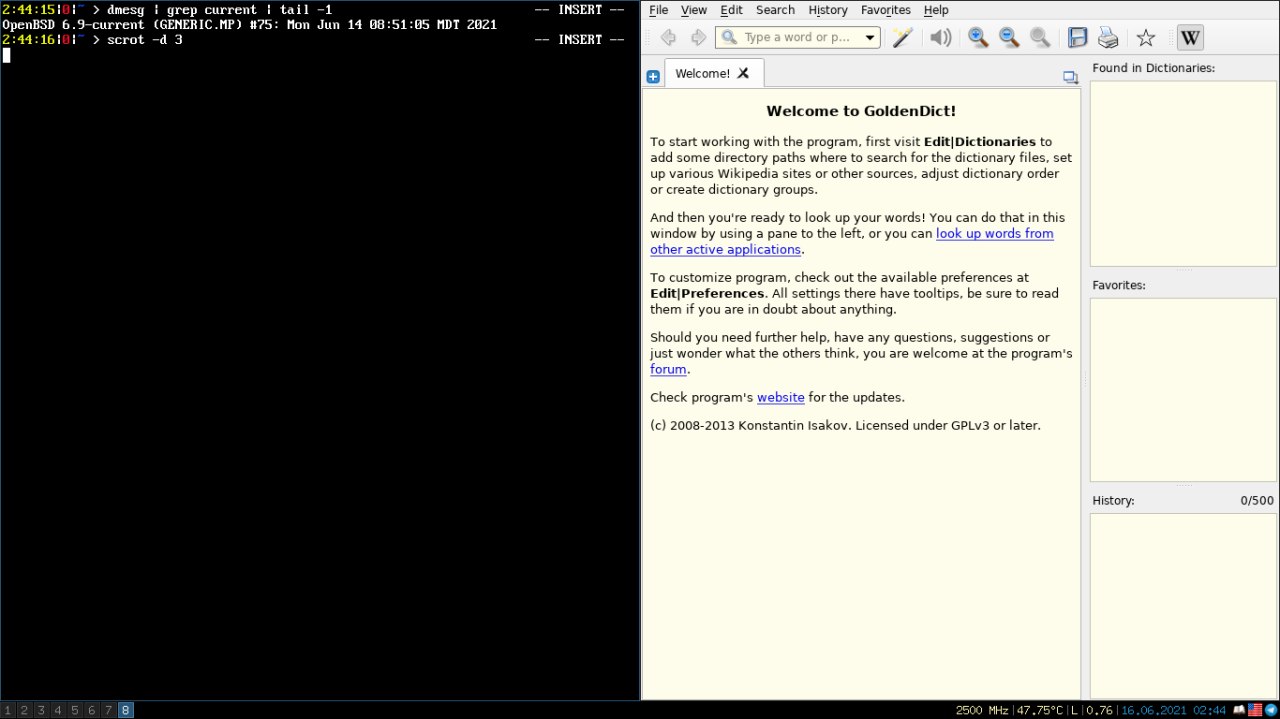Click inside the History pane
Image resolution: width=1280 pixels, height=719 pixels.
click(1183, 605)
